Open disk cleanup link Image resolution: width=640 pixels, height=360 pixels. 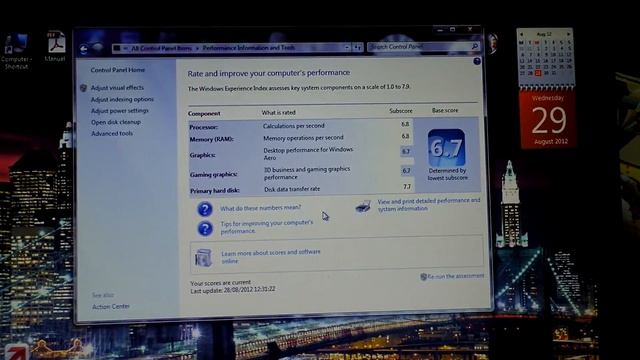[x=116, y=122]
